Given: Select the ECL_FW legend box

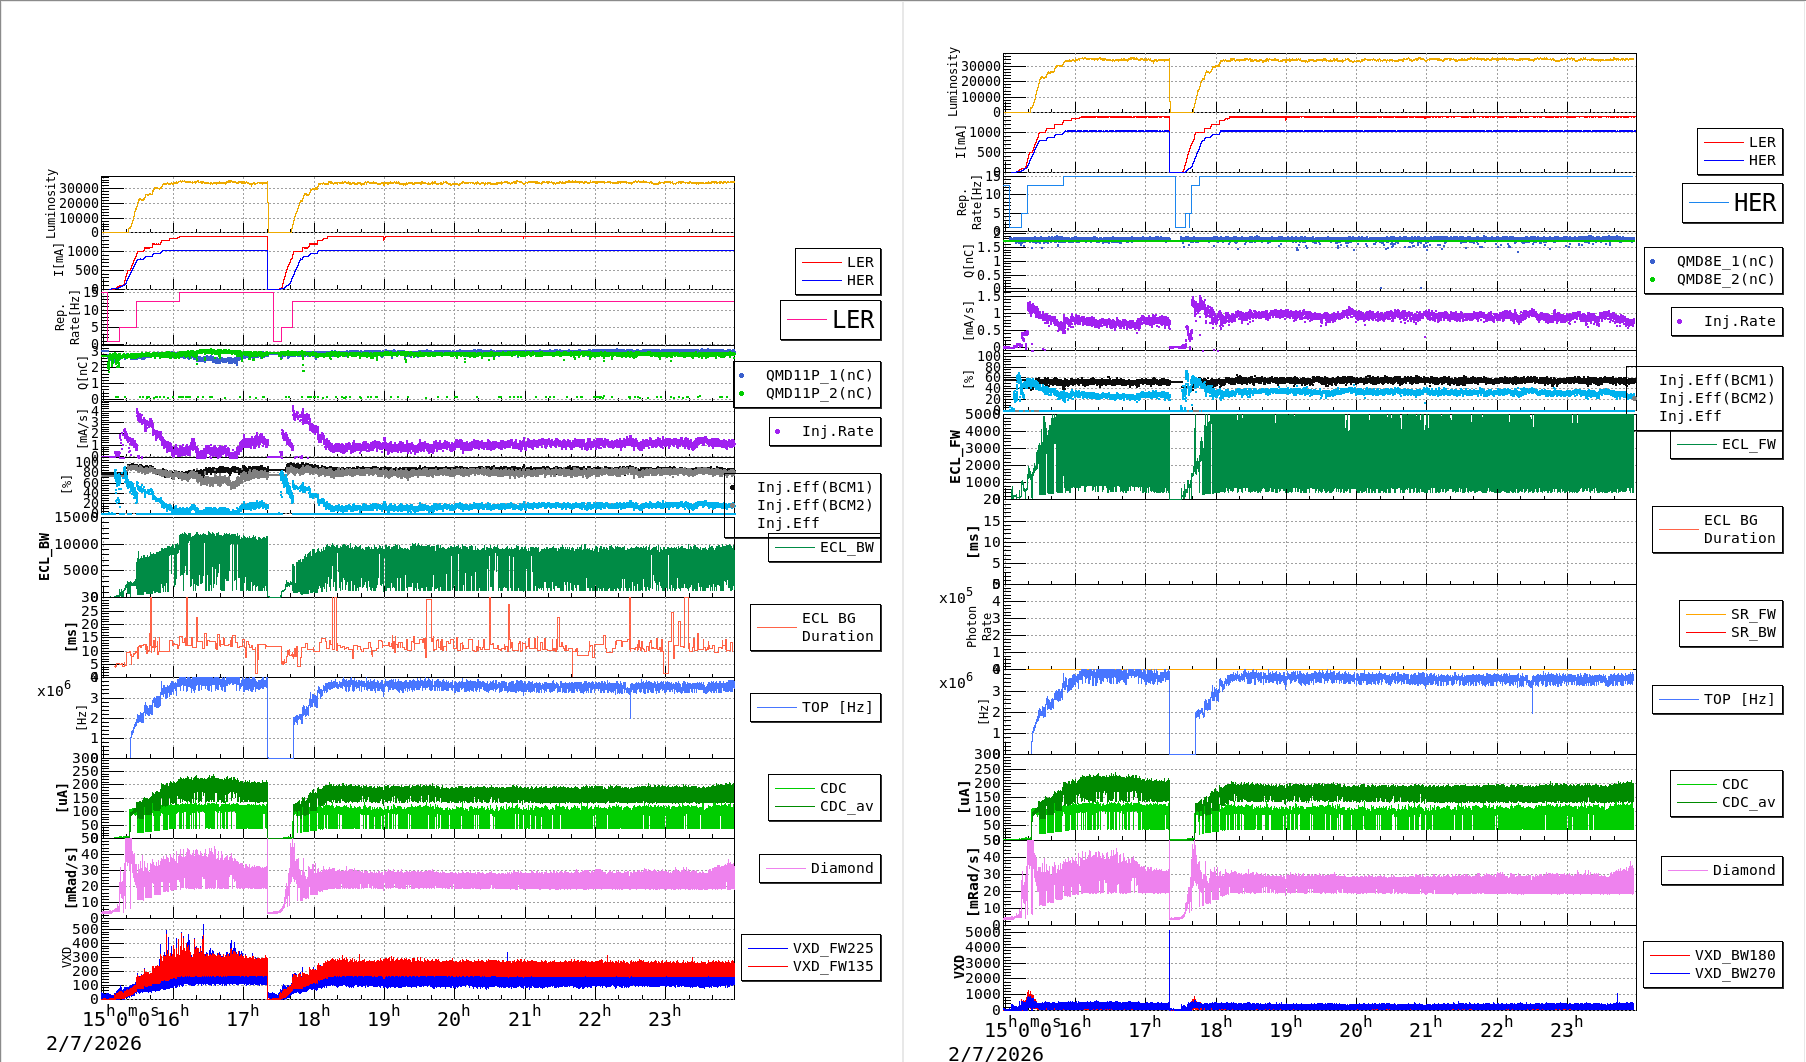Looking at the screenshot, I should pos(1727,444).
